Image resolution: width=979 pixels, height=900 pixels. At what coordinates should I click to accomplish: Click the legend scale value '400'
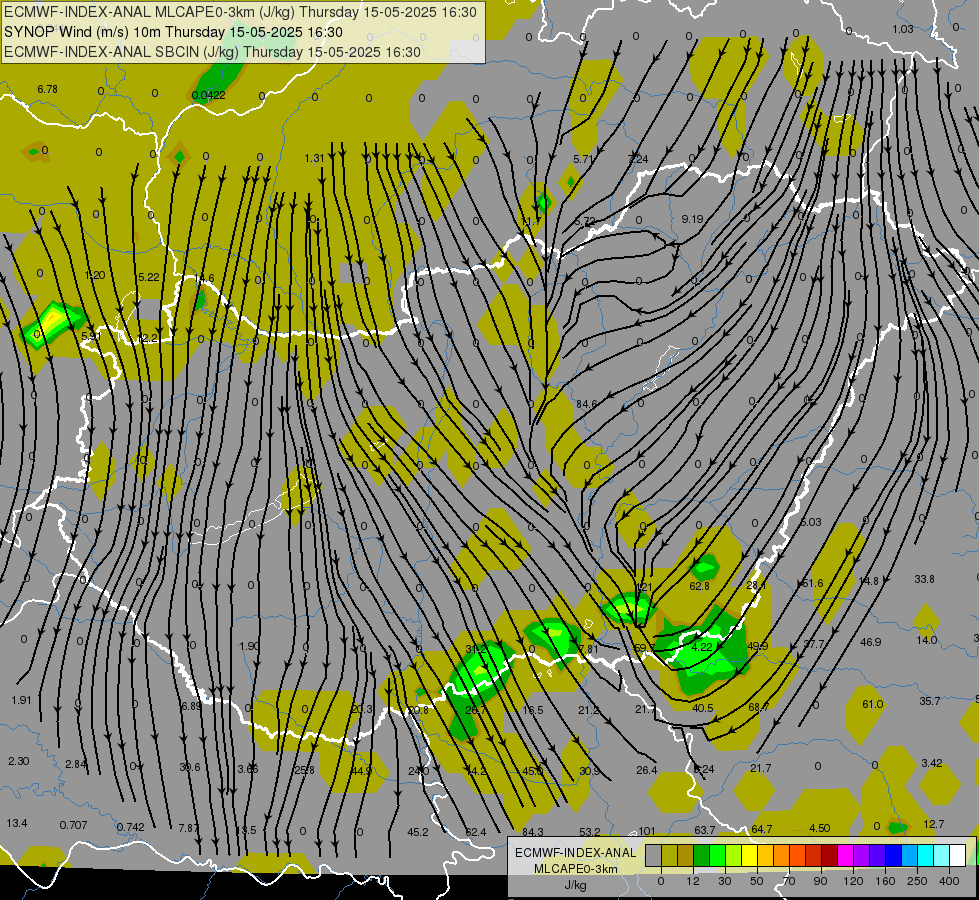[x=949, y=881]
